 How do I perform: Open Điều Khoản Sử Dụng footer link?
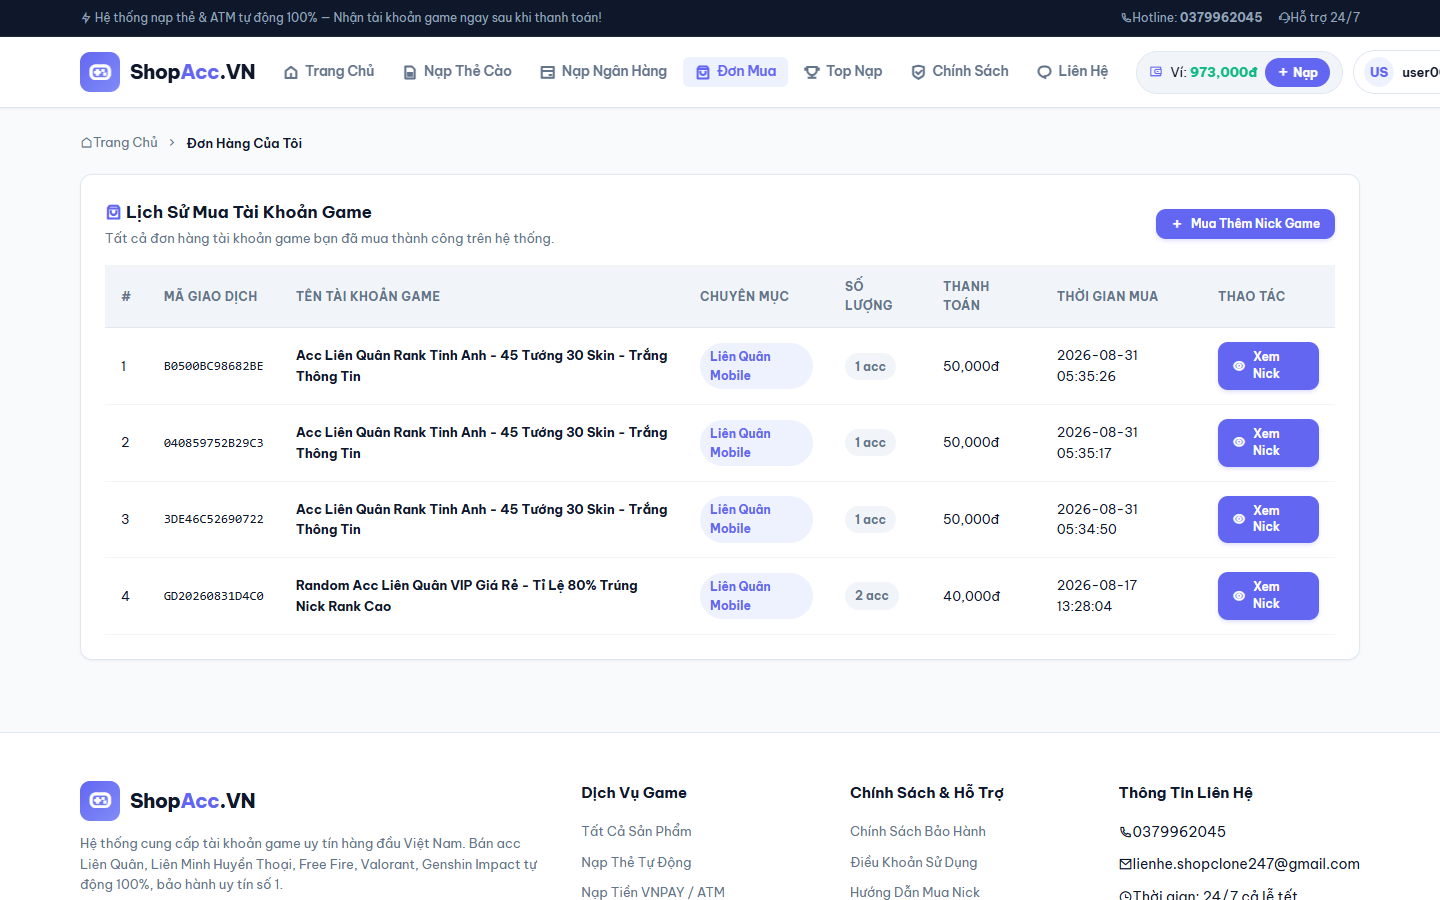click(x=914, y=862)
